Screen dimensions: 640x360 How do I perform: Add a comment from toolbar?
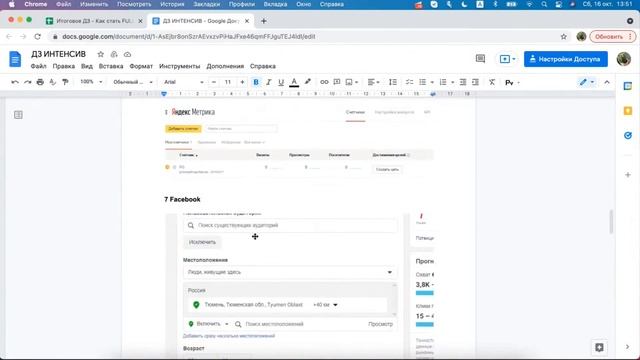tap(337, 82)
